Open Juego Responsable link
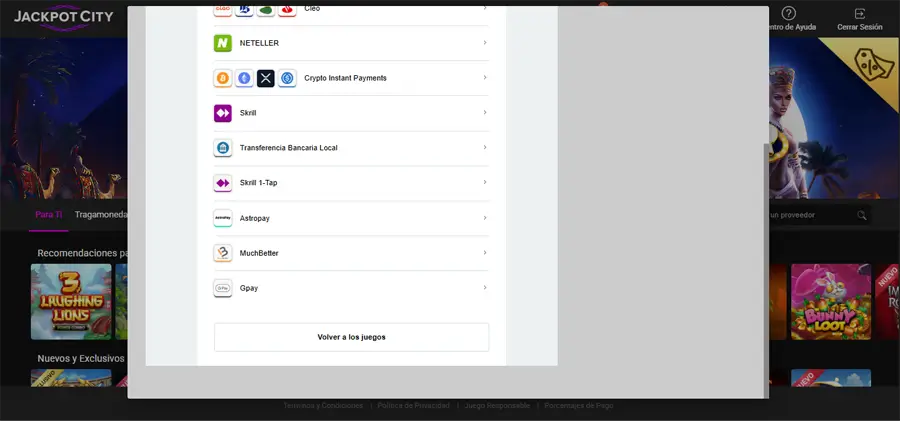900x421 pixels. 497,405
